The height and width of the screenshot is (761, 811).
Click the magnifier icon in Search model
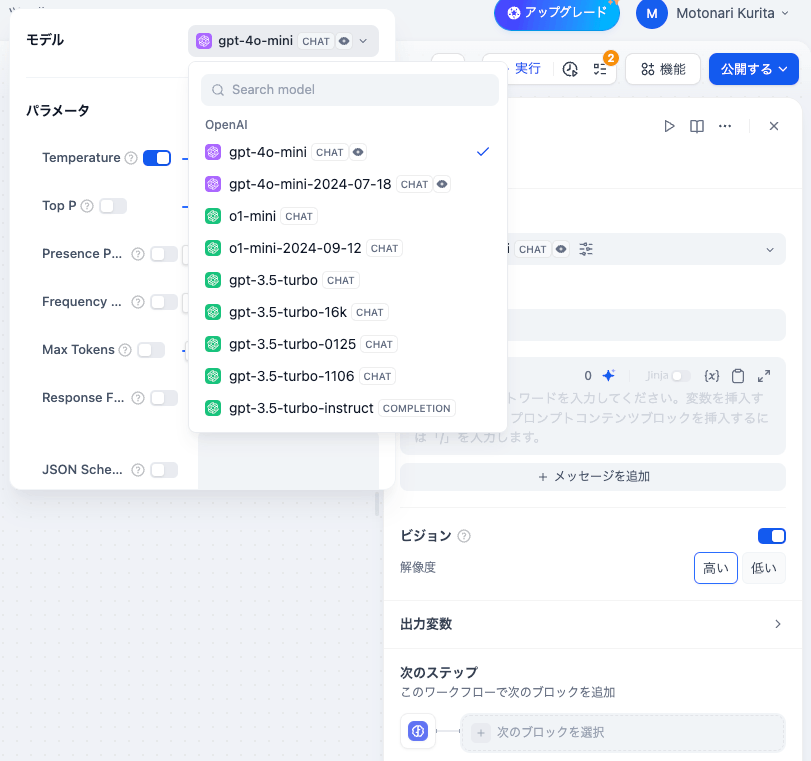pyautogui.click(x=218, y=90)
